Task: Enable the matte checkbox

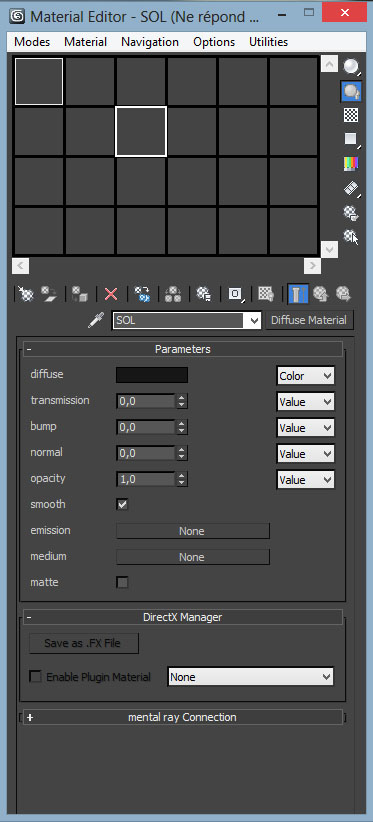Action: point(123,582)
